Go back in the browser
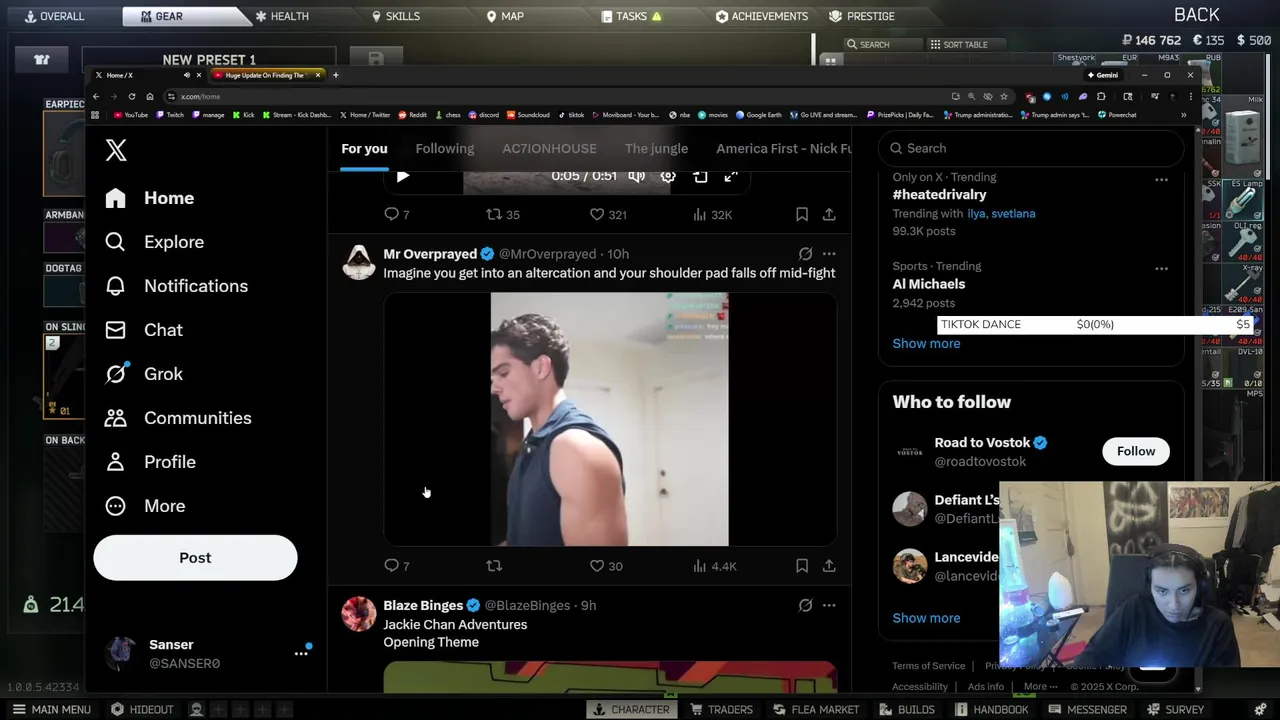 coord(96,96)
